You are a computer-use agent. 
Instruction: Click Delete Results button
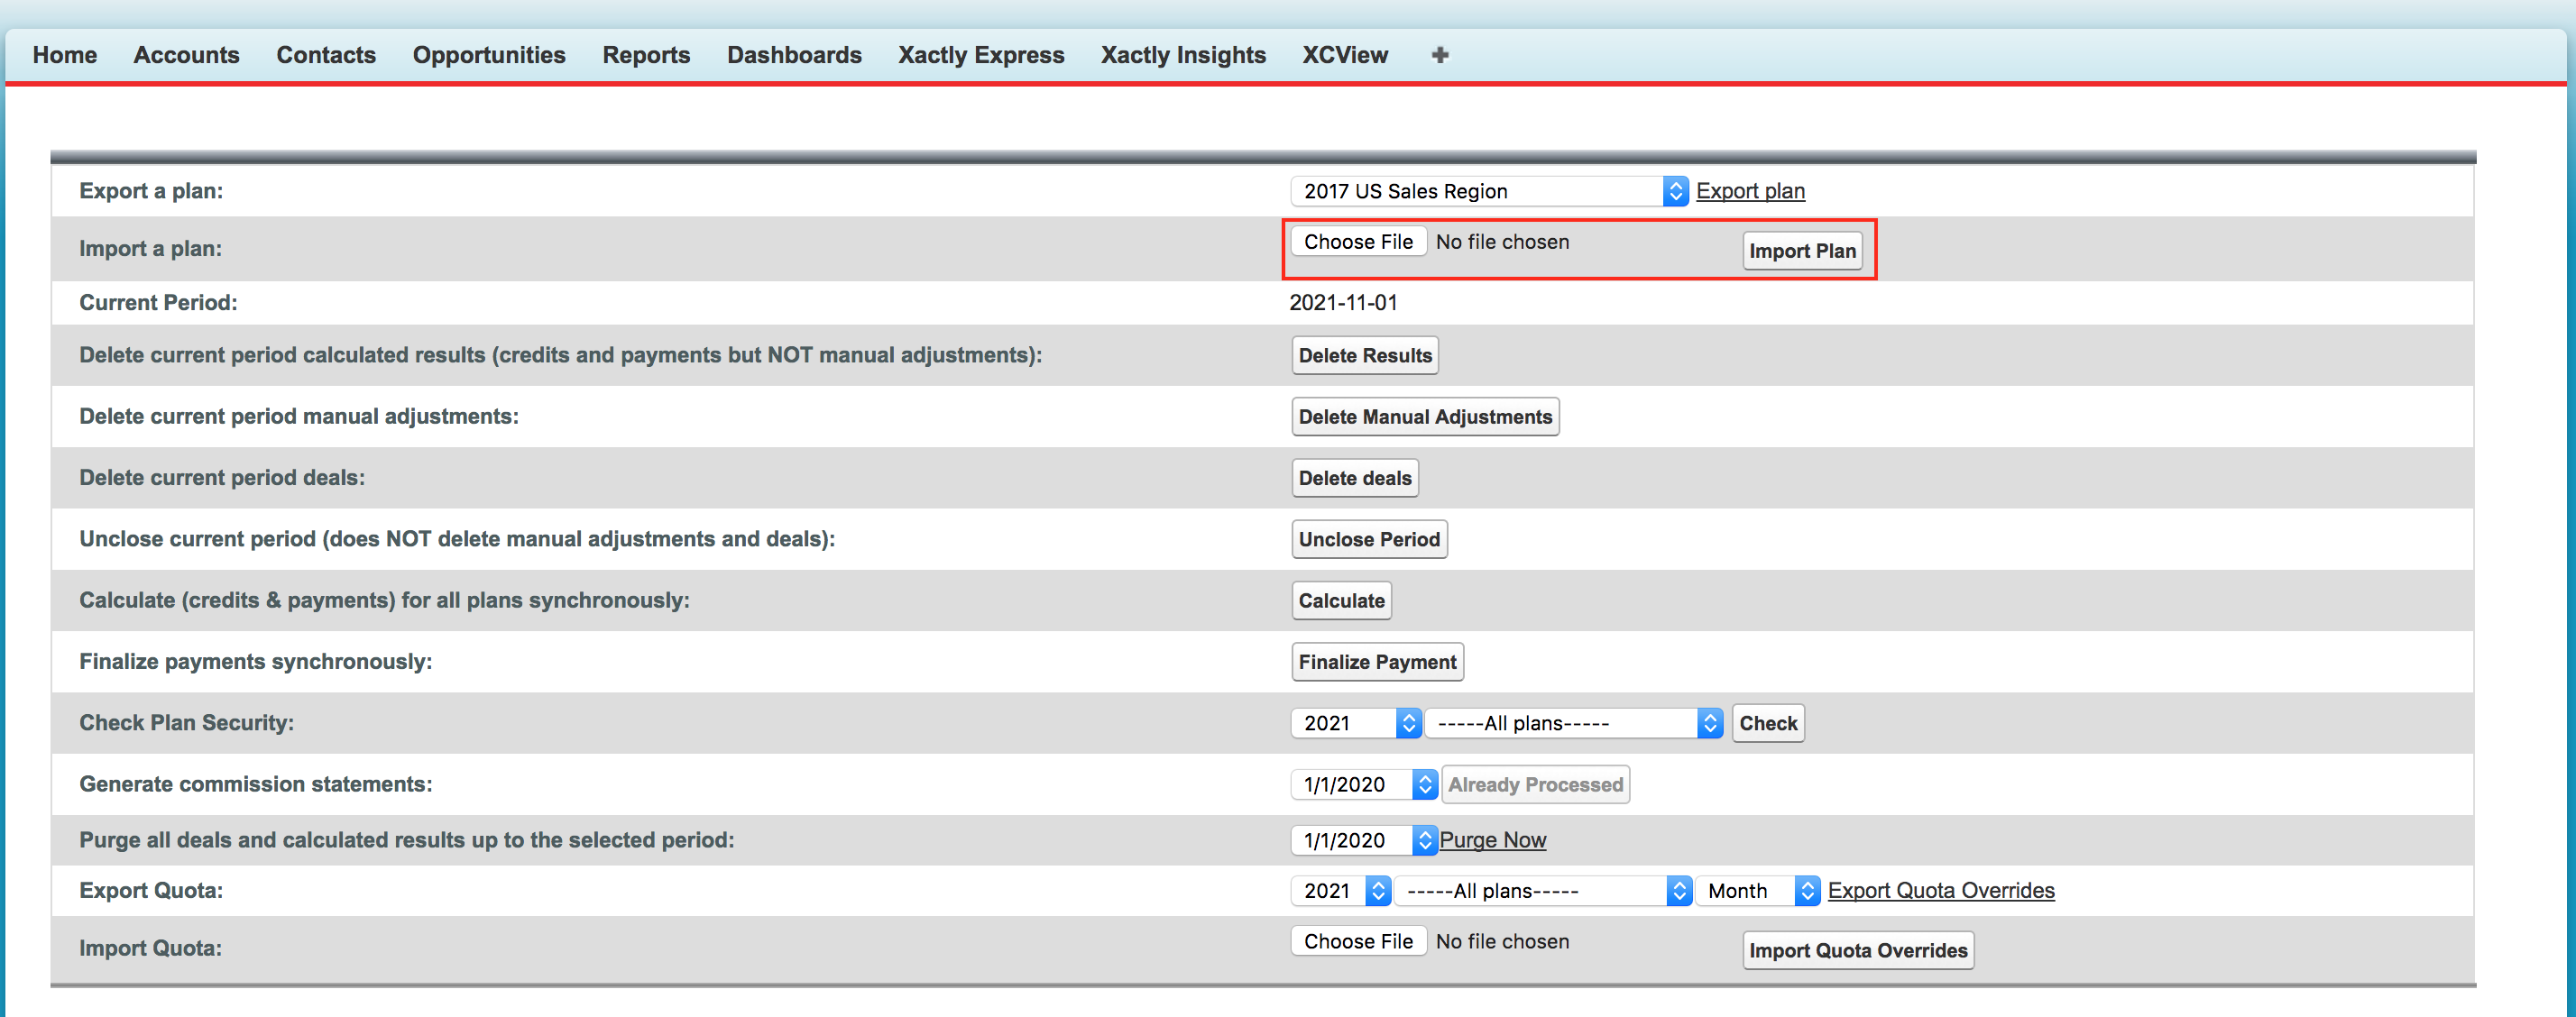1365,356
